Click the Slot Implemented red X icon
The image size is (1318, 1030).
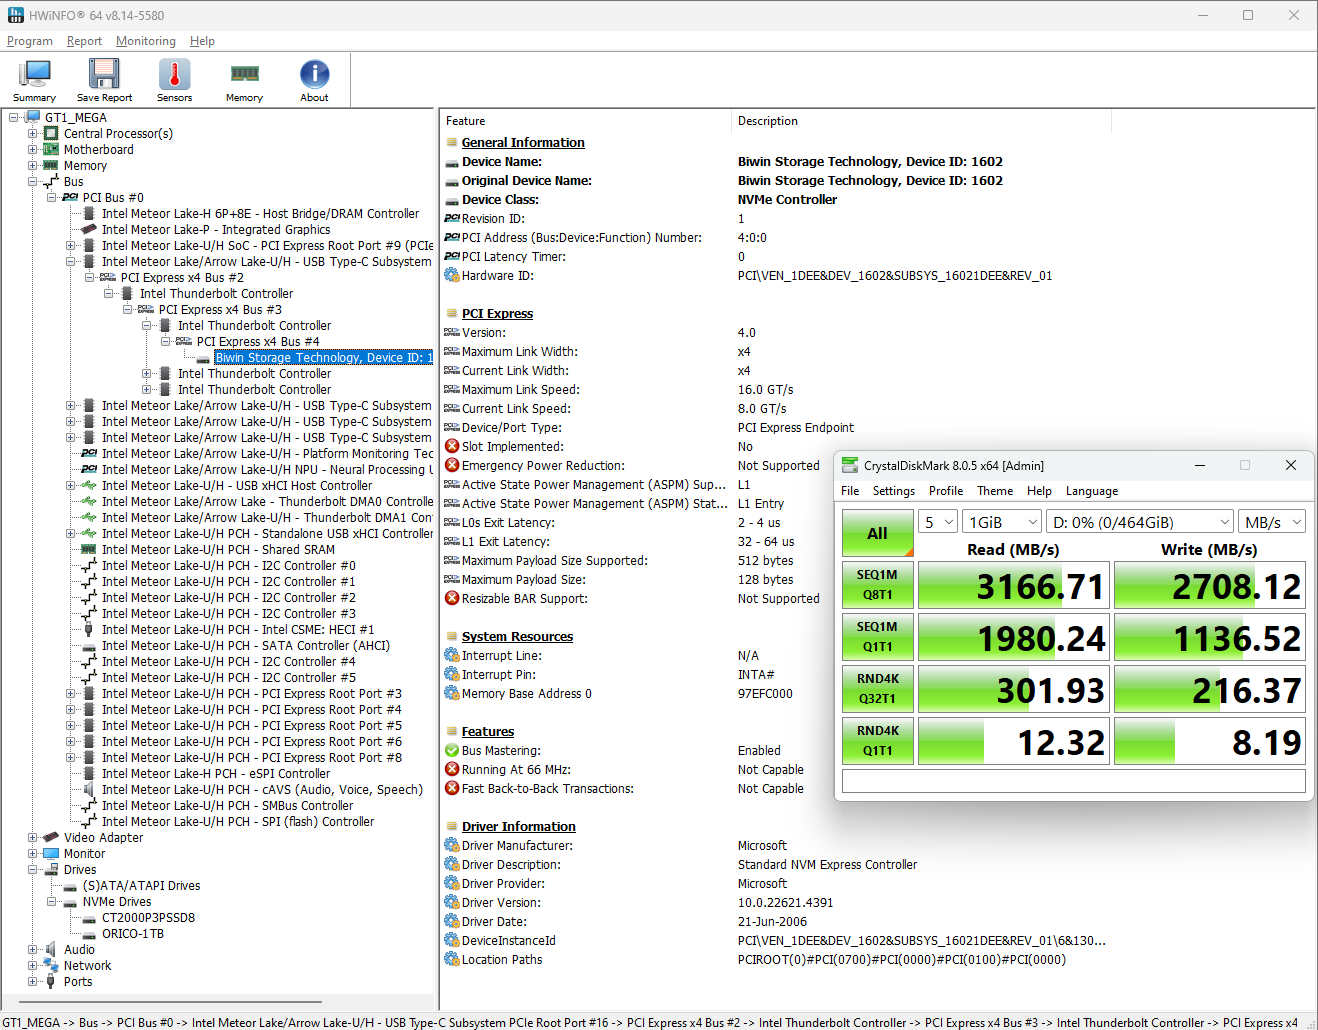click(x=452, y=446)
